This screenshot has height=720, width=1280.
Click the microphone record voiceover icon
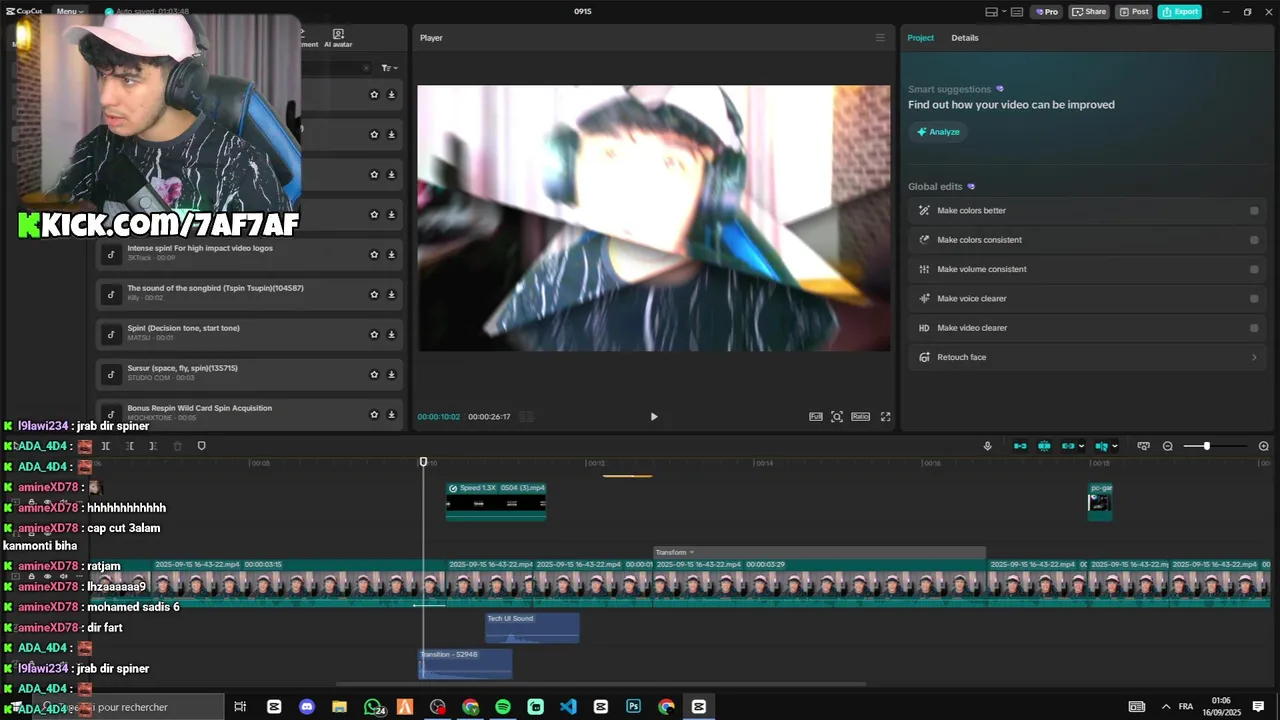988,446
